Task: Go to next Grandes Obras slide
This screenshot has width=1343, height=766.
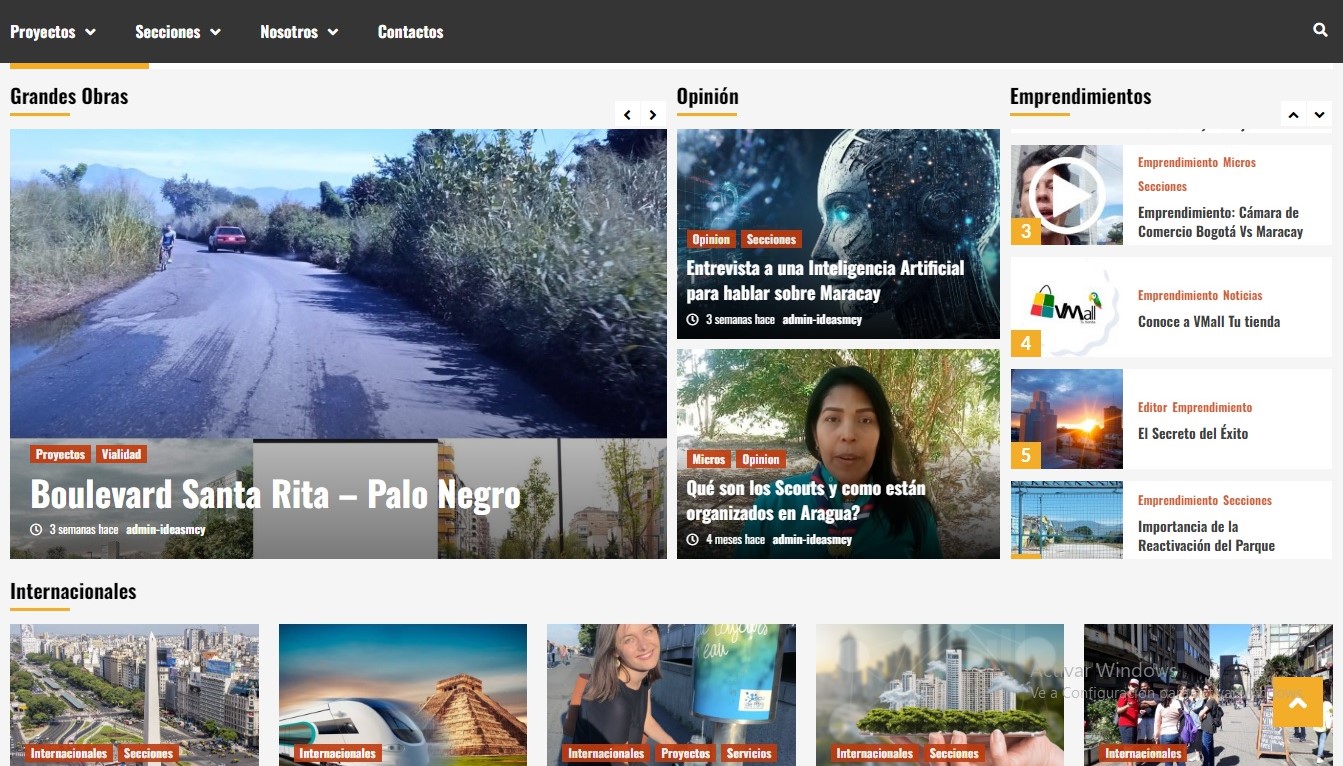Action: coord(653,115)
